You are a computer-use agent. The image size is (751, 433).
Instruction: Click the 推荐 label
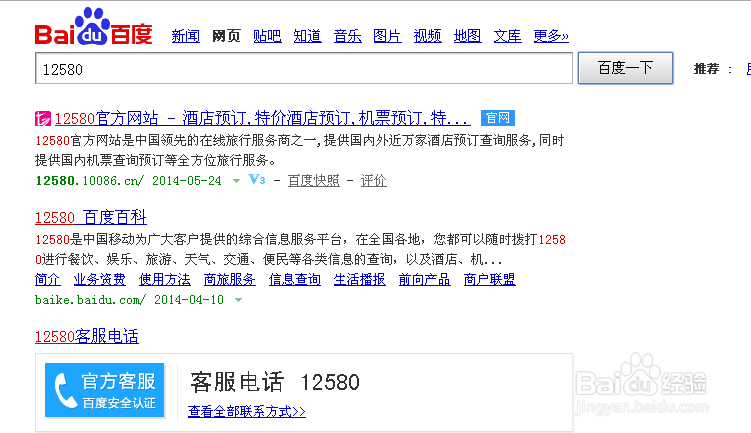click(x=706, y=69)
